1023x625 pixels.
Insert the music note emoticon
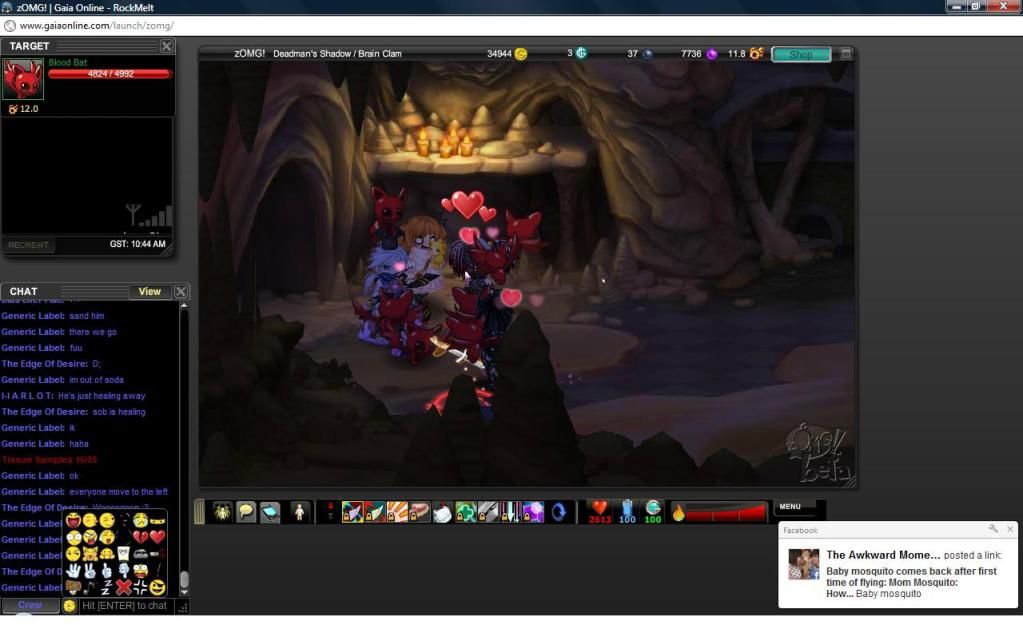click(x=89, y=588)
